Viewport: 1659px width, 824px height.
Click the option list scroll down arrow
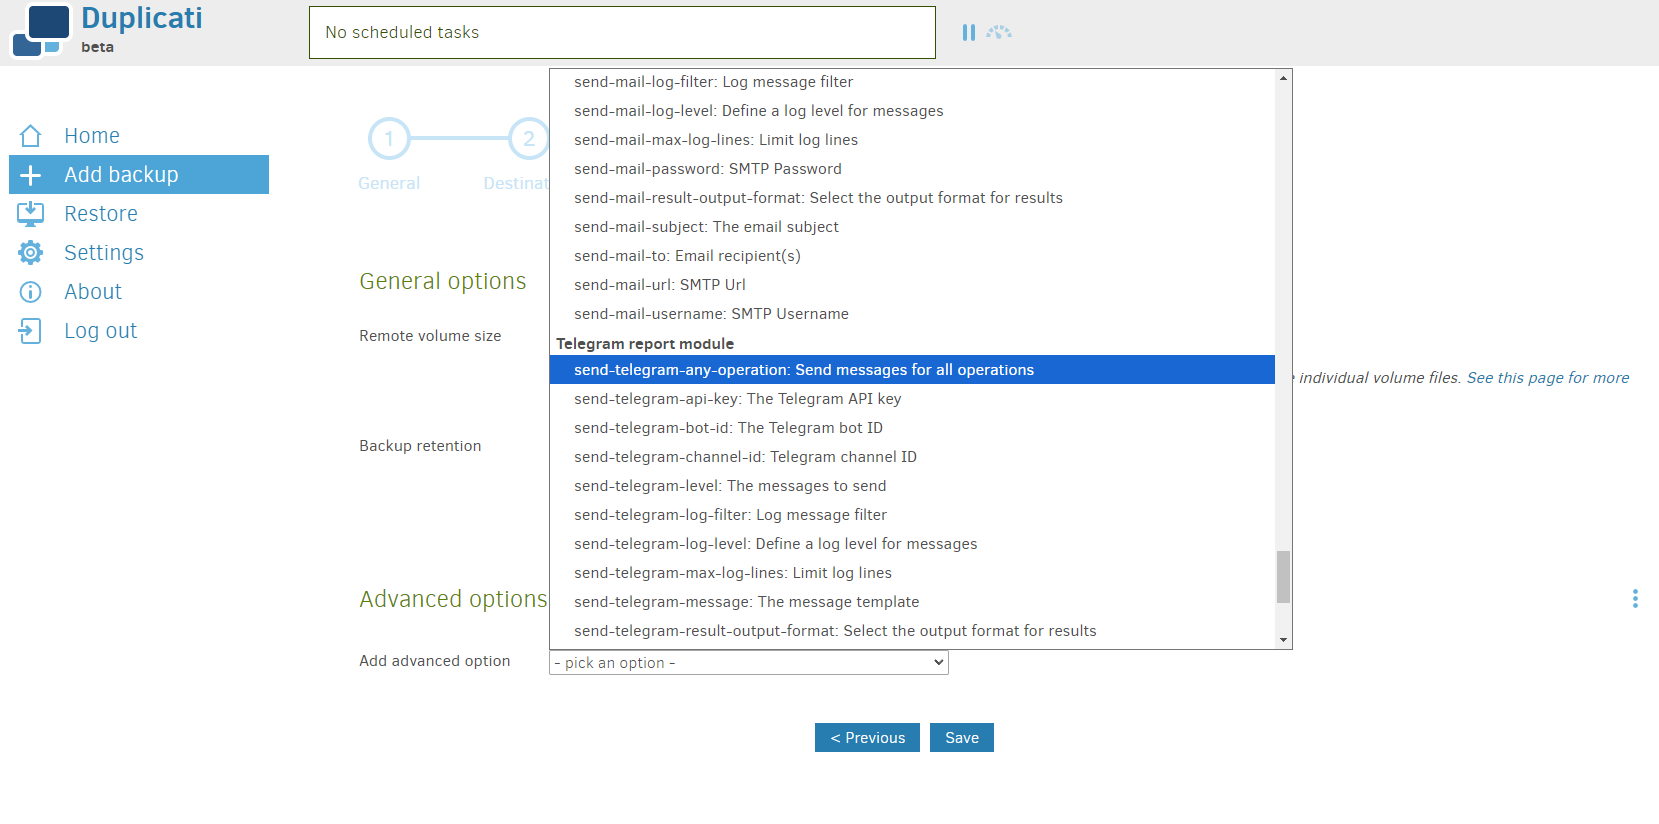pyautogui.click(x=1283, y=640)
